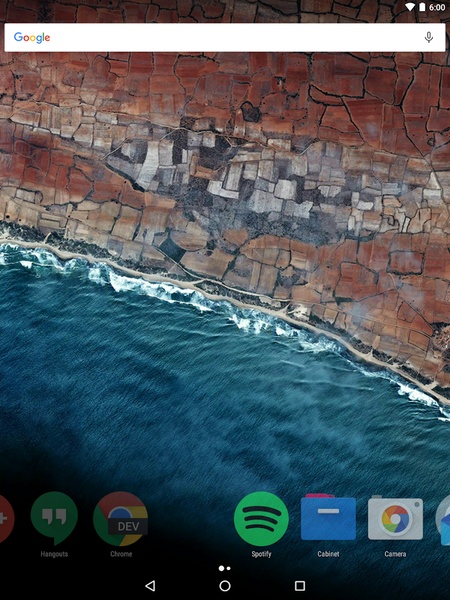Tap the second home screen page dot

[x=229, y=568]
